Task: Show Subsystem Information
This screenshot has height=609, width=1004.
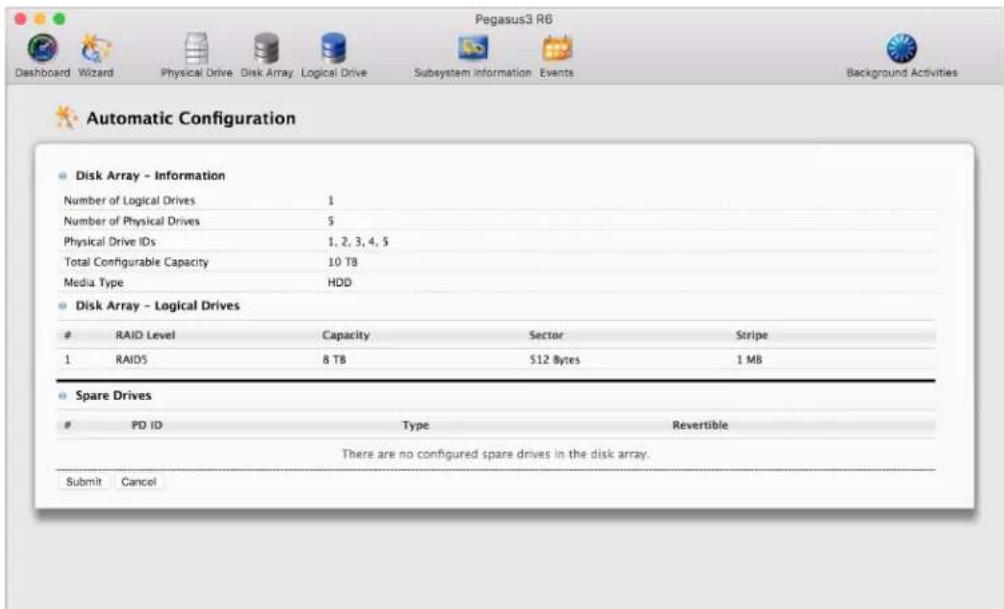Action: point(473,56)
